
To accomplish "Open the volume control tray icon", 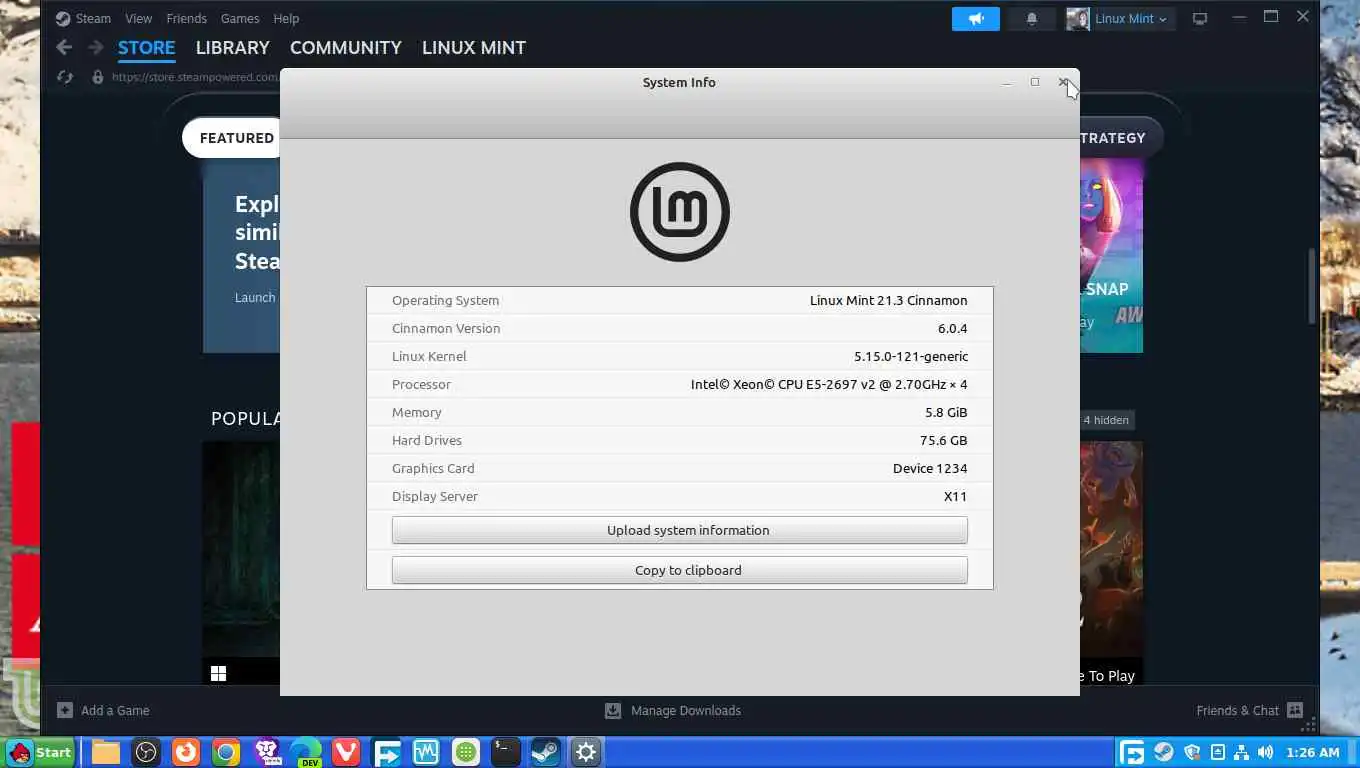I will tap(1266, 752).
